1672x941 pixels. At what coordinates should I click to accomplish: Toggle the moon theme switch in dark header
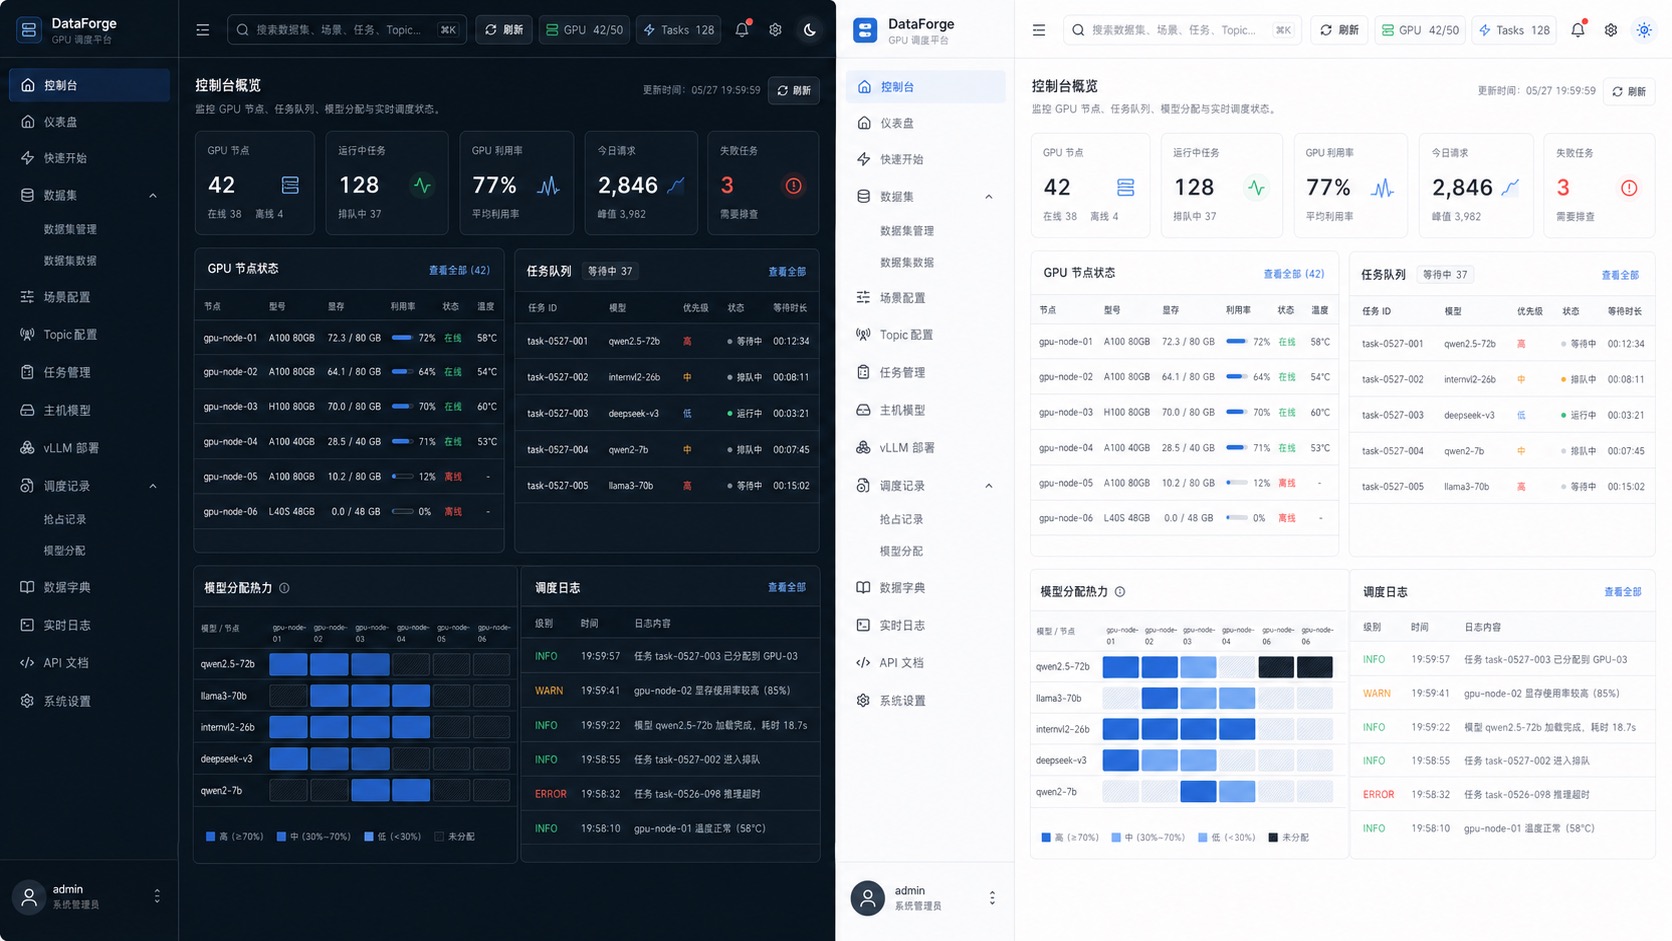pos(810,30)
